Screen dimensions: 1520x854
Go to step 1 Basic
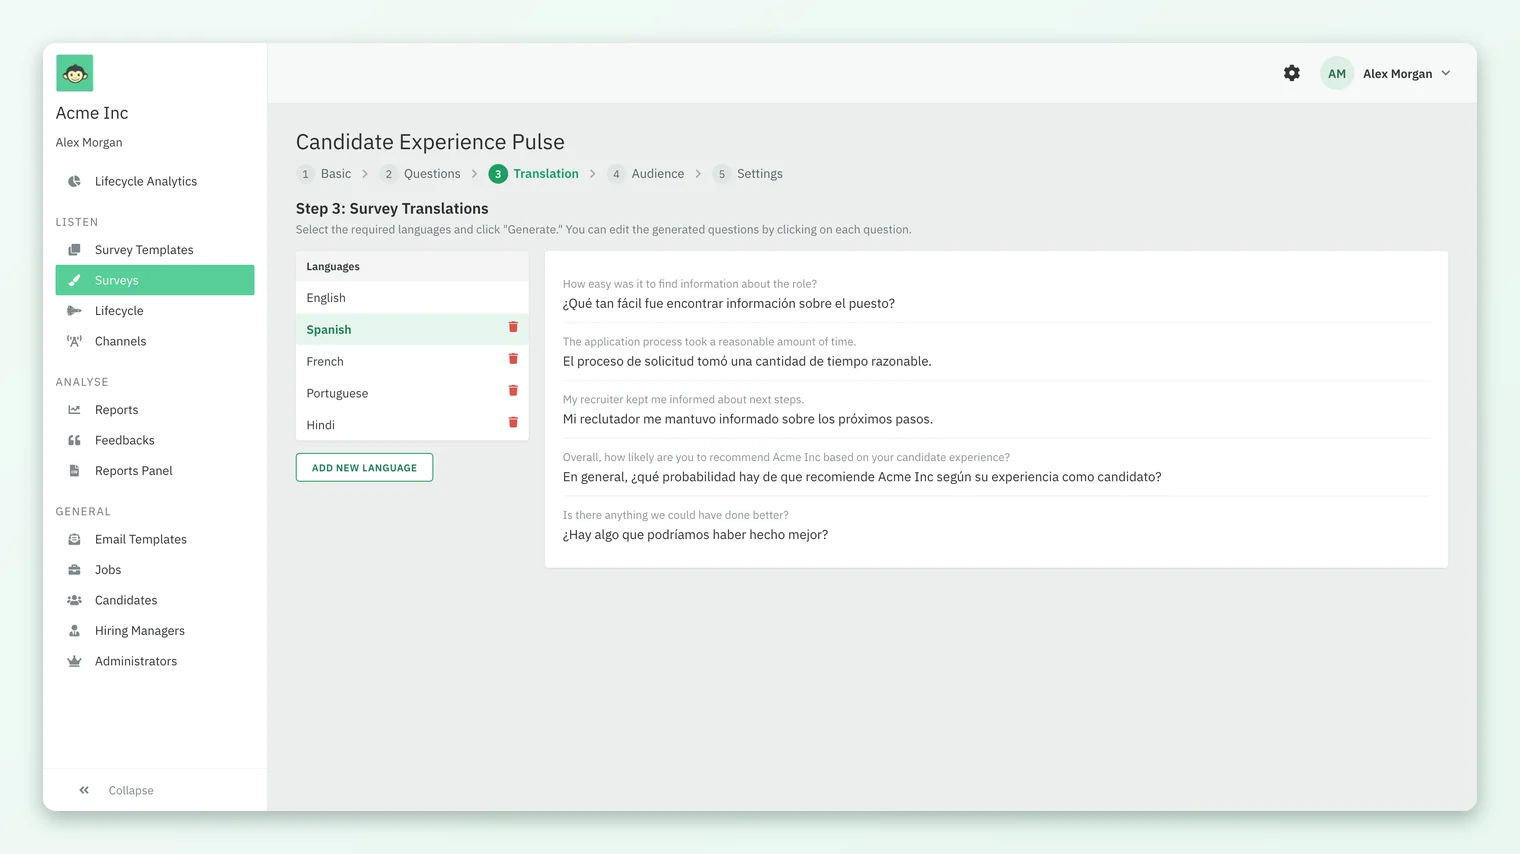coord(324,174)
